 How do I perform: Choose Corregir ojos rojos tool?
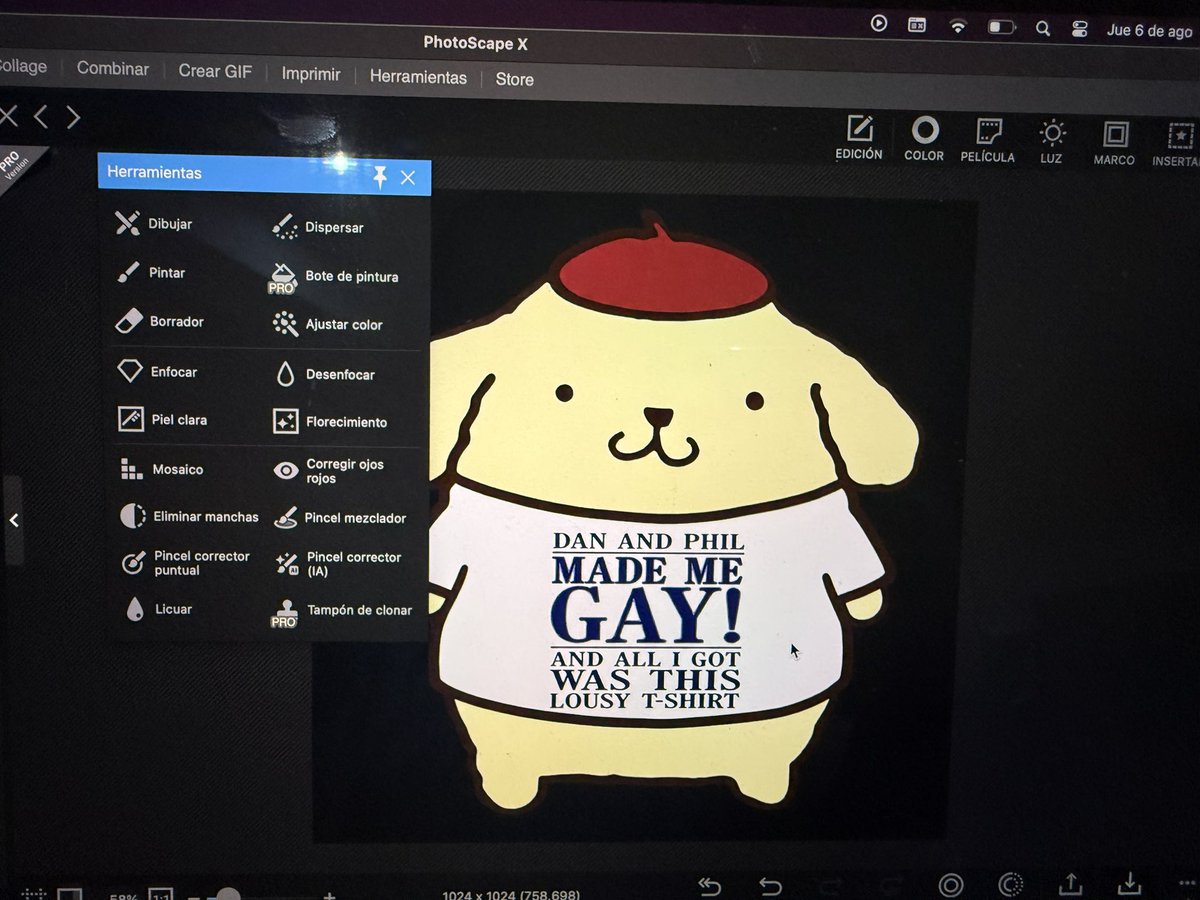click(x=329, y=471)
